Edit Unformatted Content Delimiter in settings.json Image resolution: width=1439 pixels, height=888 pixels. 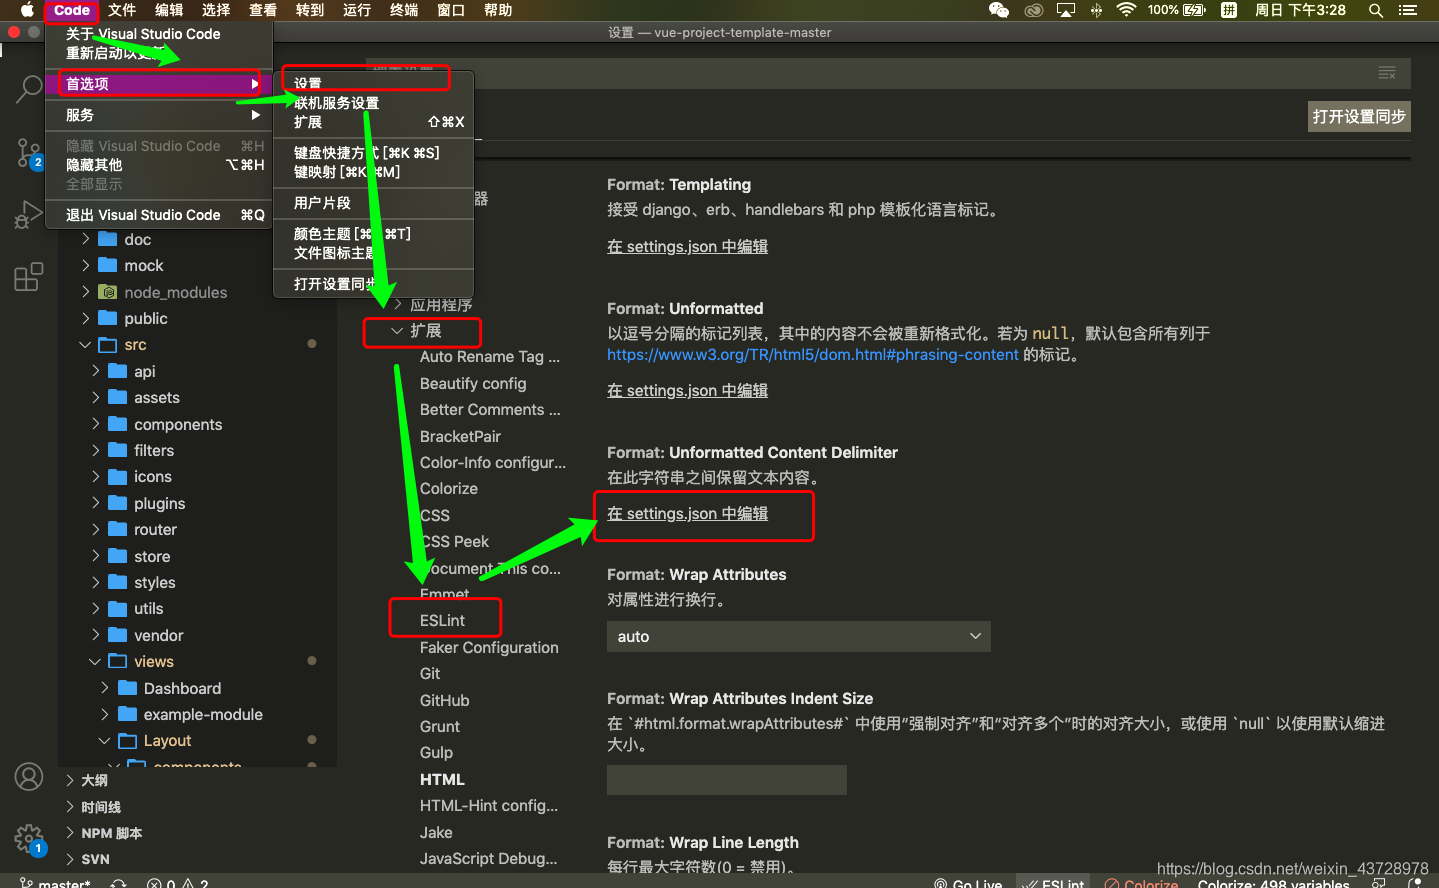click(x=687, y=513)
